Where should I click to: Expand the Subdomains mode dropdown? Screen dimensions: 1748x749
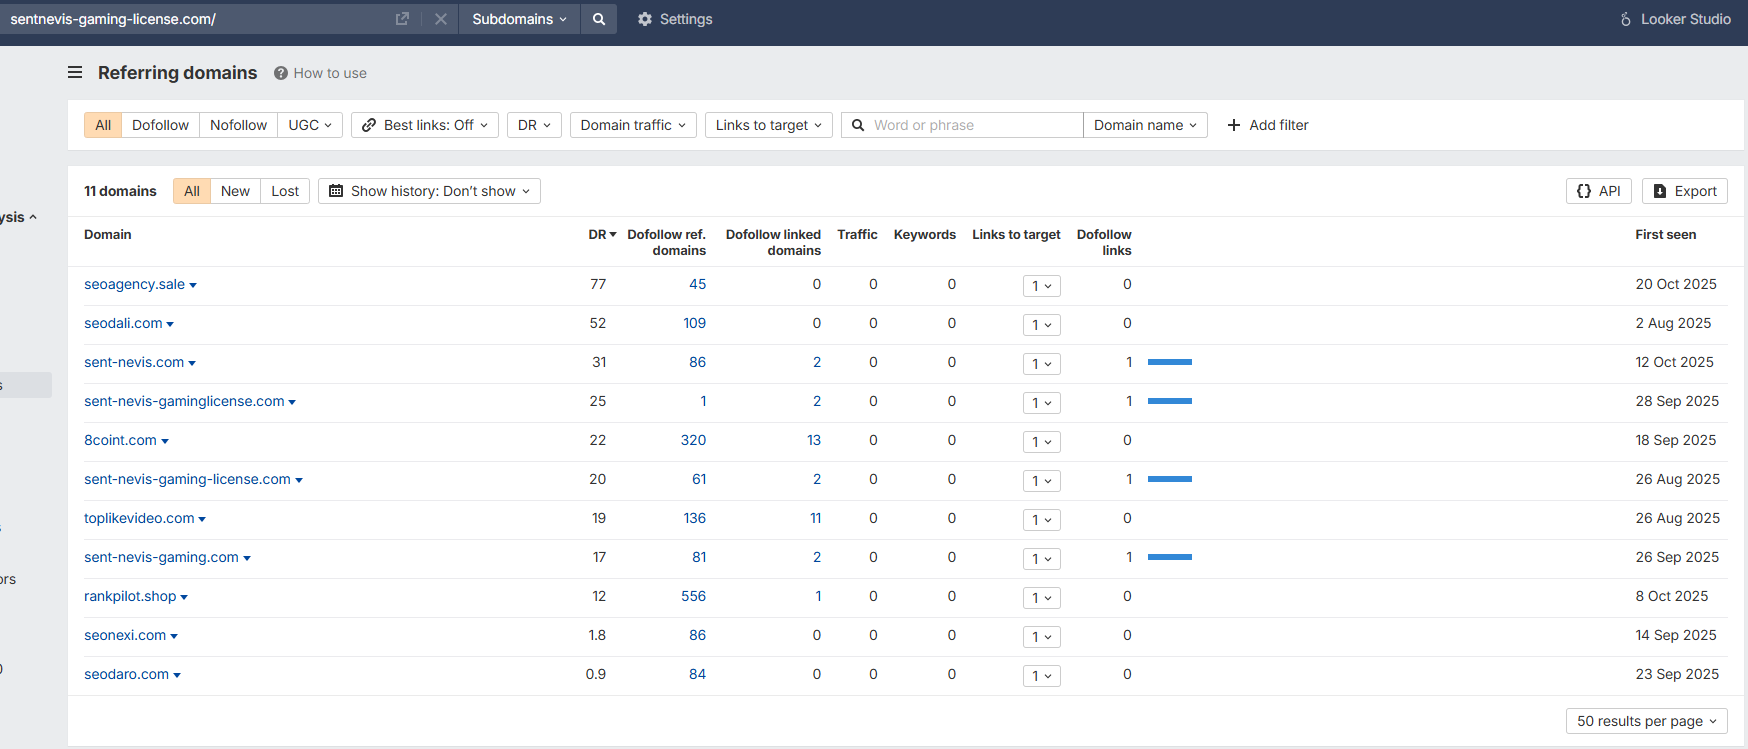click(x=519, y=19)
